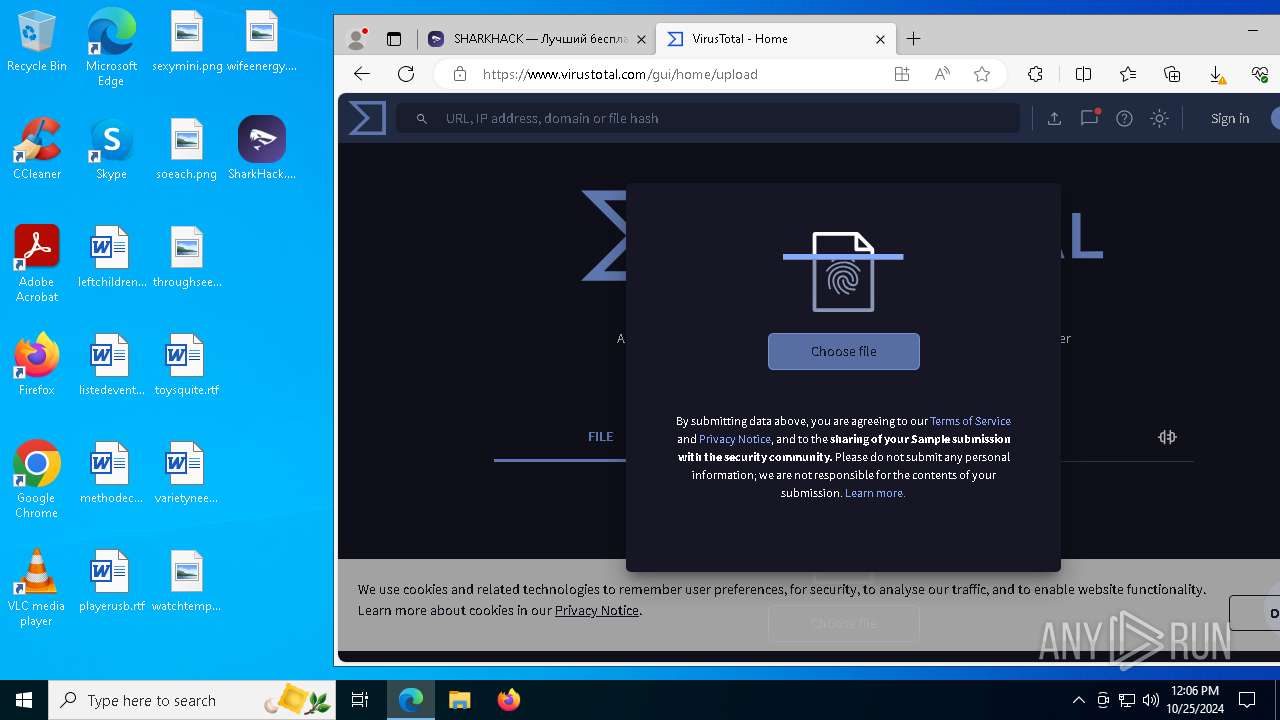Open Privacy Notice link in cookie banner
1280x720 pixels.
click(x=597, y=610)
